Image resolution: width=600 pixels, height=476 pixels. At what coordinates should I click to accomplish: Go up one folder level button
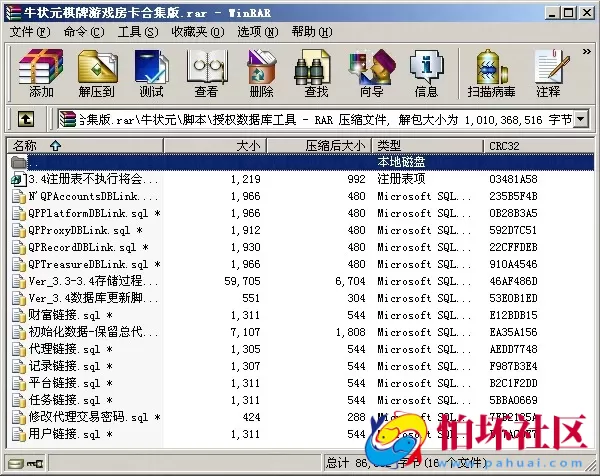(x=26, y=120)
